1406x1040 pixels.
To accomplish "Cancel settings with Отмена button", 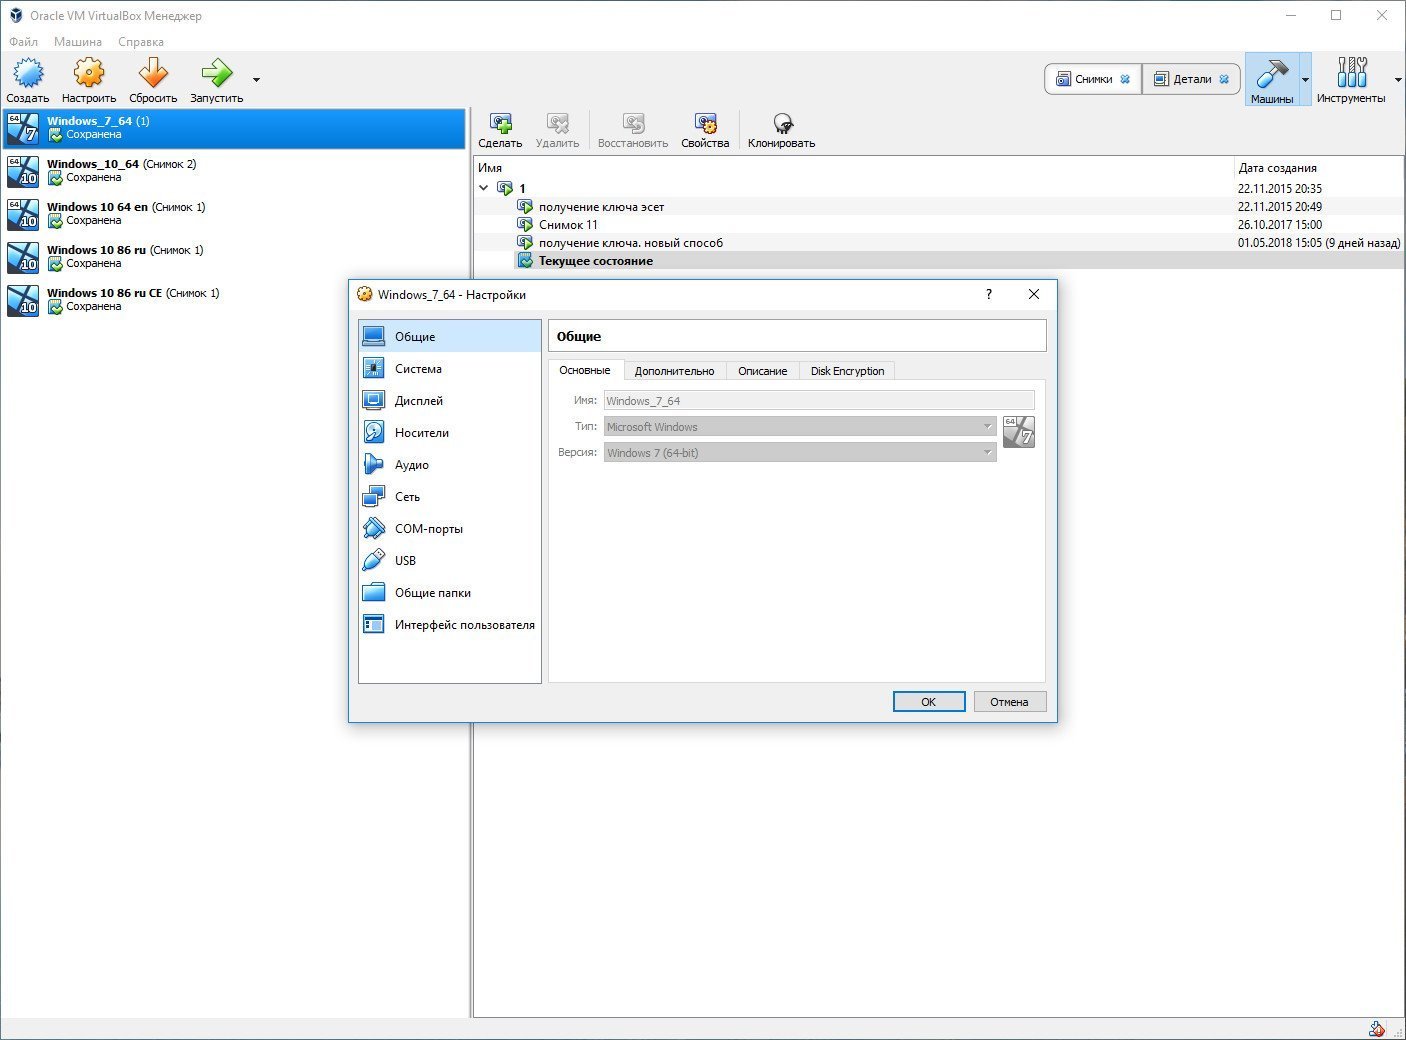I will 1010,702.
